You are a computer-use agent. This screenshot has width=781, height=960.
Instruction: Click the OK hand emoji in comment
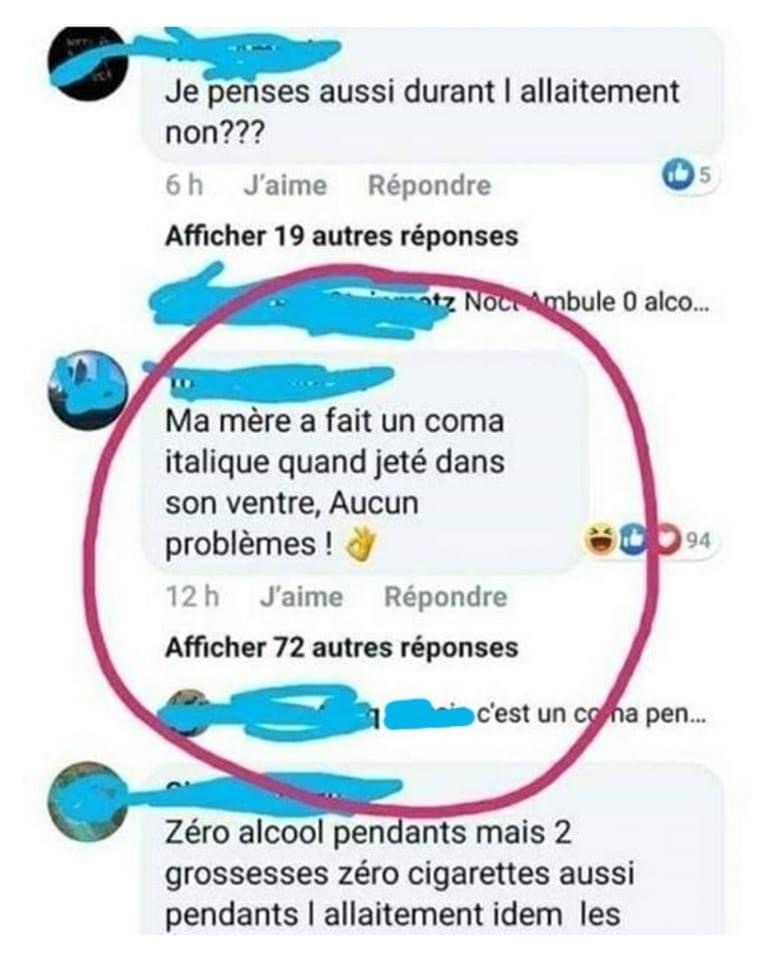tap(360, 544)
